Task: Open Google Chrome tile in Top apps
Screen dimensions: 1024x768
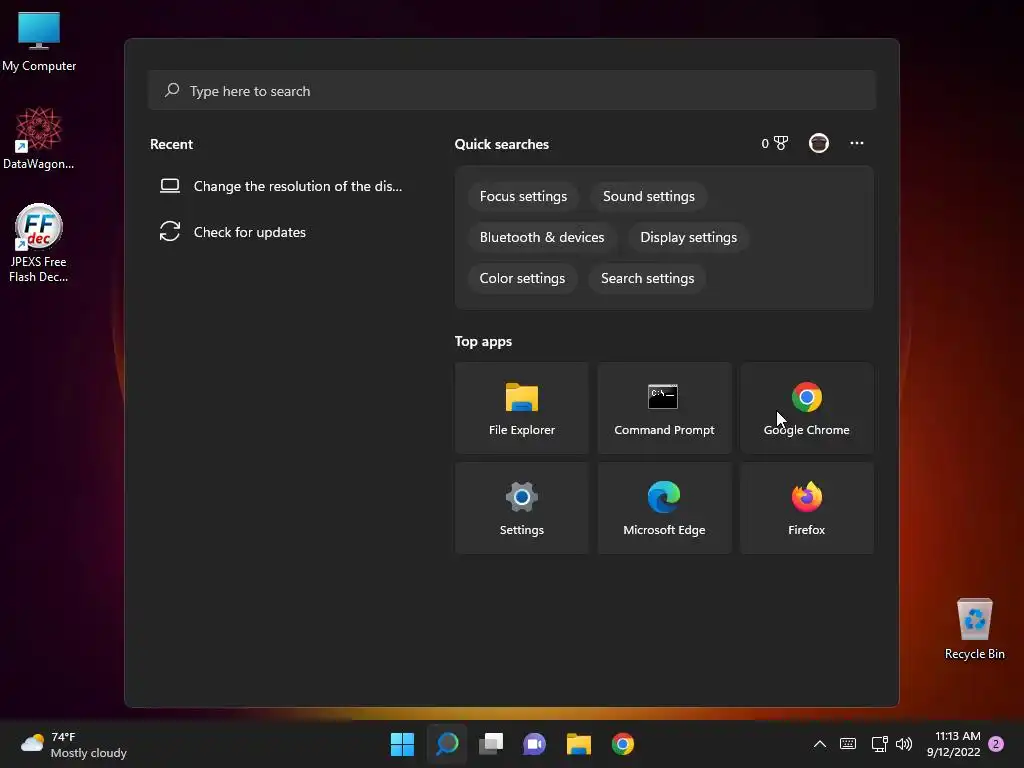Action: click(807, 408)
